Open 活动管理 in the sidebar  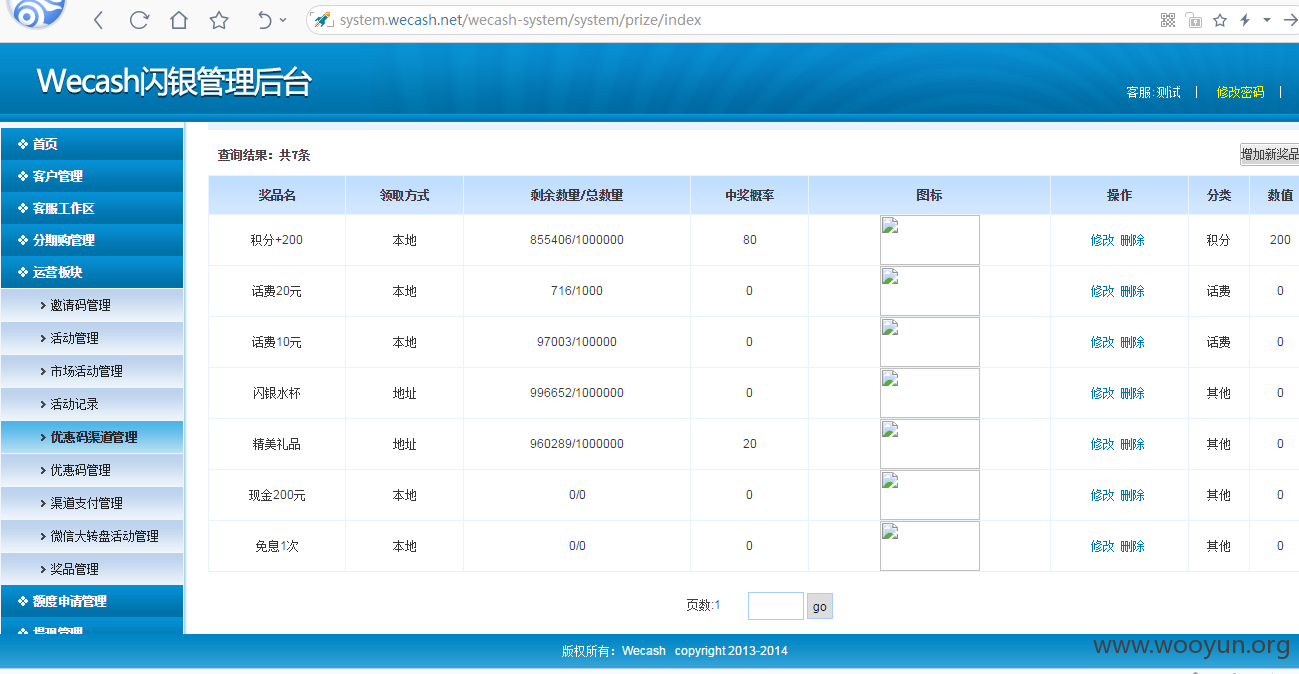tap(92, 338)
